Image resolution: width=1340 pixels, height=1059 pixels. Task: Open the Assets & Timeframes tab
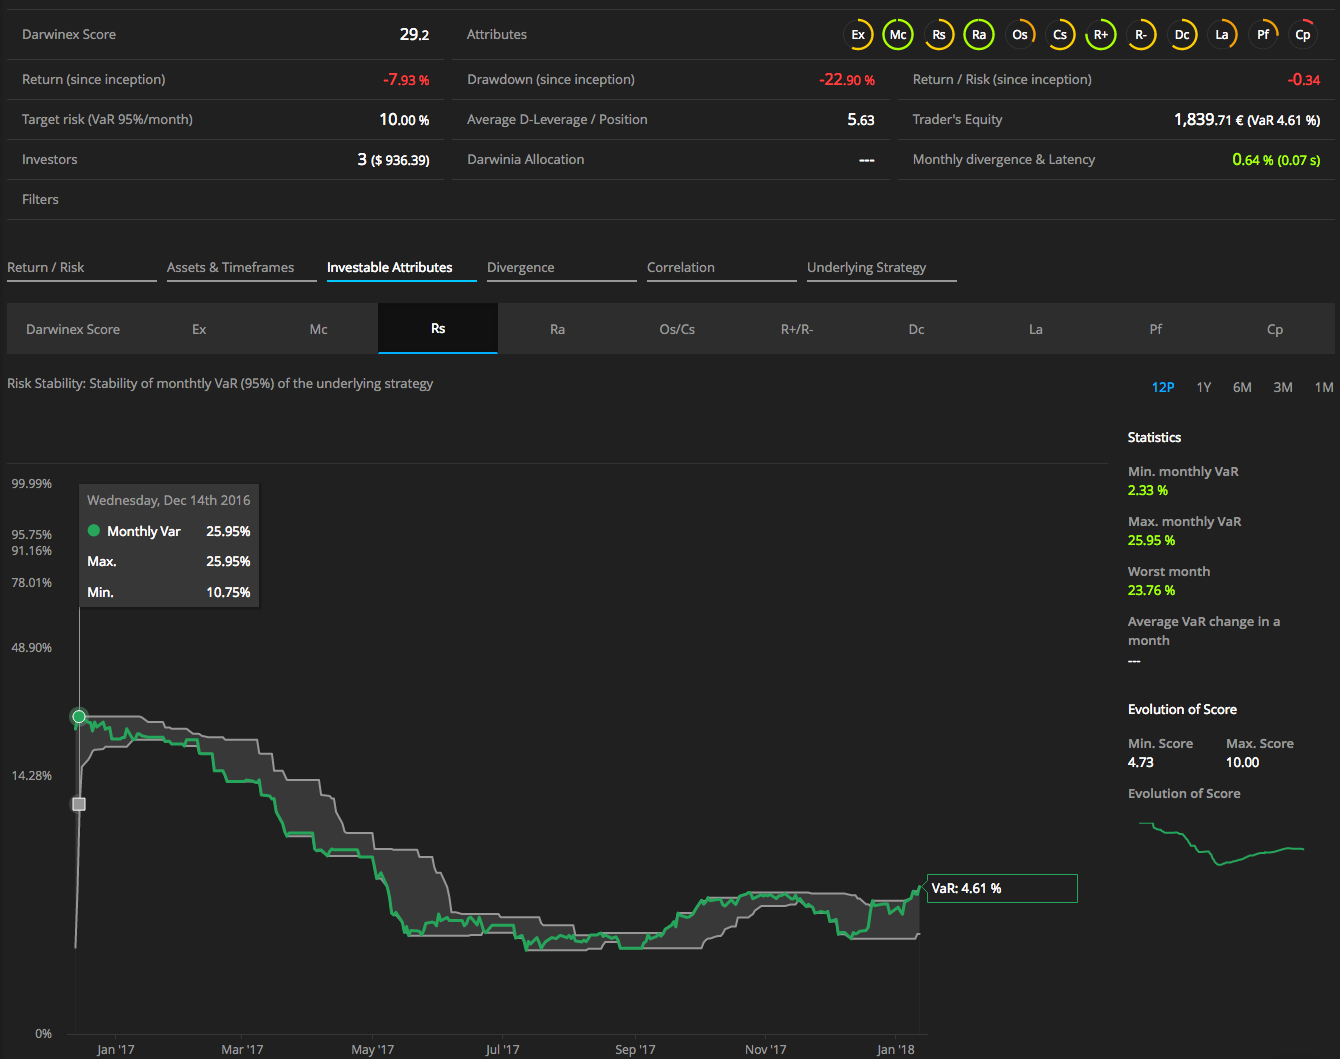[x=242, y=268]
